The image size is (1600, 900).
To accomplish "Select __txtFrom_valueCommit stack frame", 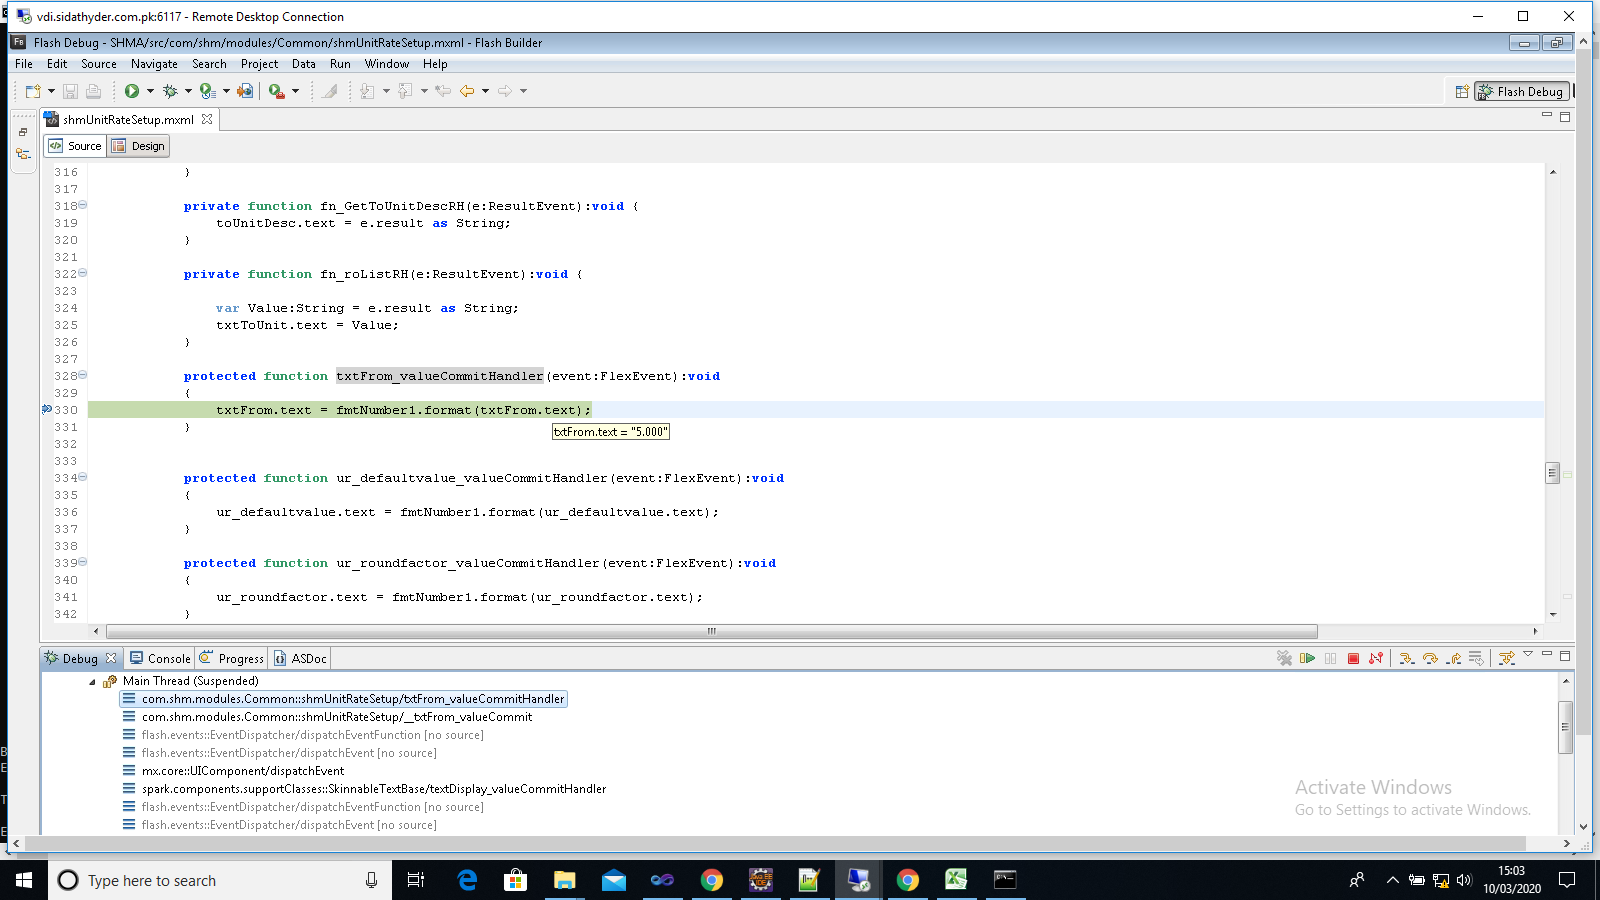I will (x=327, y=717).
